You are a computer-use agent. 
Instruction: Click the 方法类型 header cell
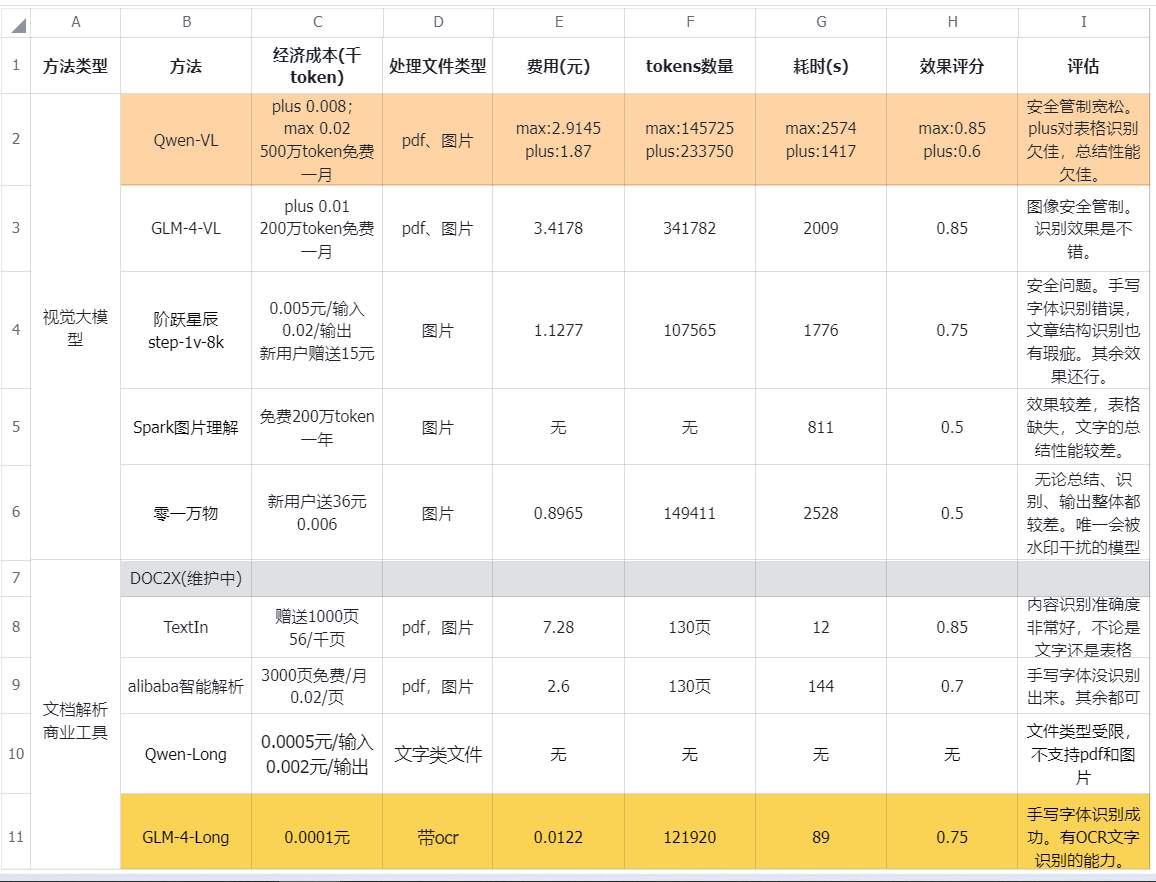point(75,66)
